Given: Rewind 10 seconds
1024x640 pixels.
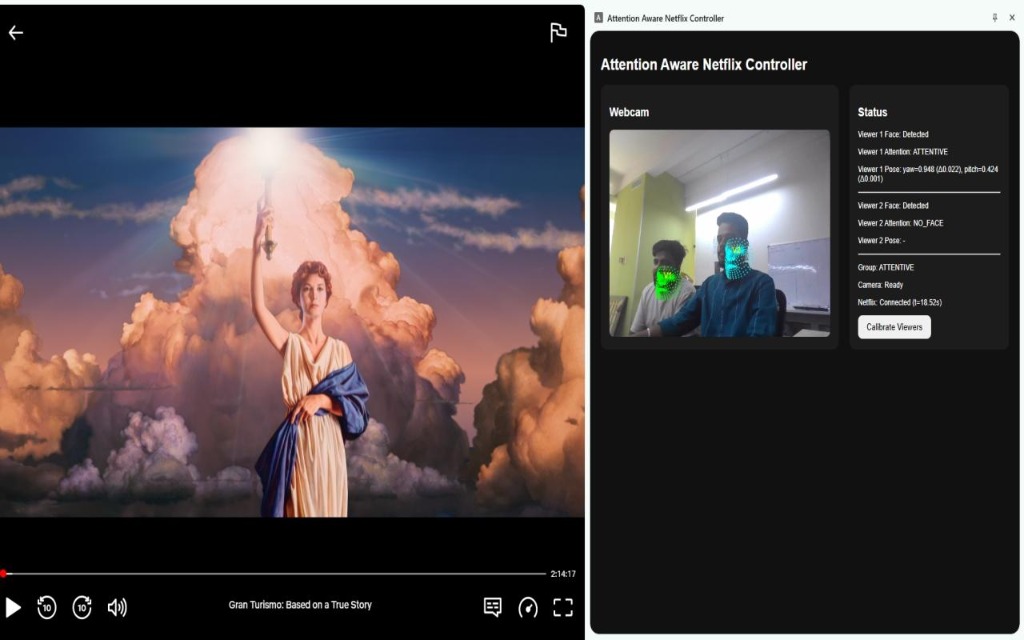Looking at the screenshot, I should [x=47, y=607].
